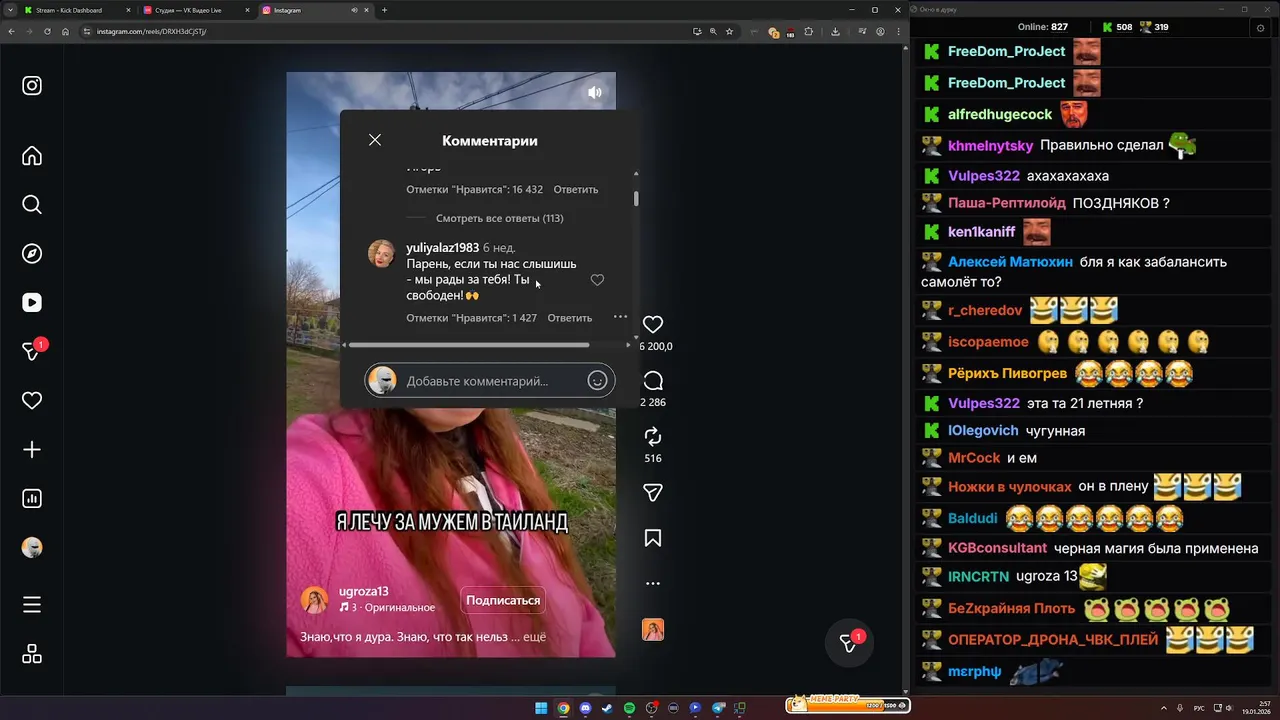1280x720 pixels.
Task: Open yuliyalaz1983 comment options dots
Action: (x=620, y=317)
